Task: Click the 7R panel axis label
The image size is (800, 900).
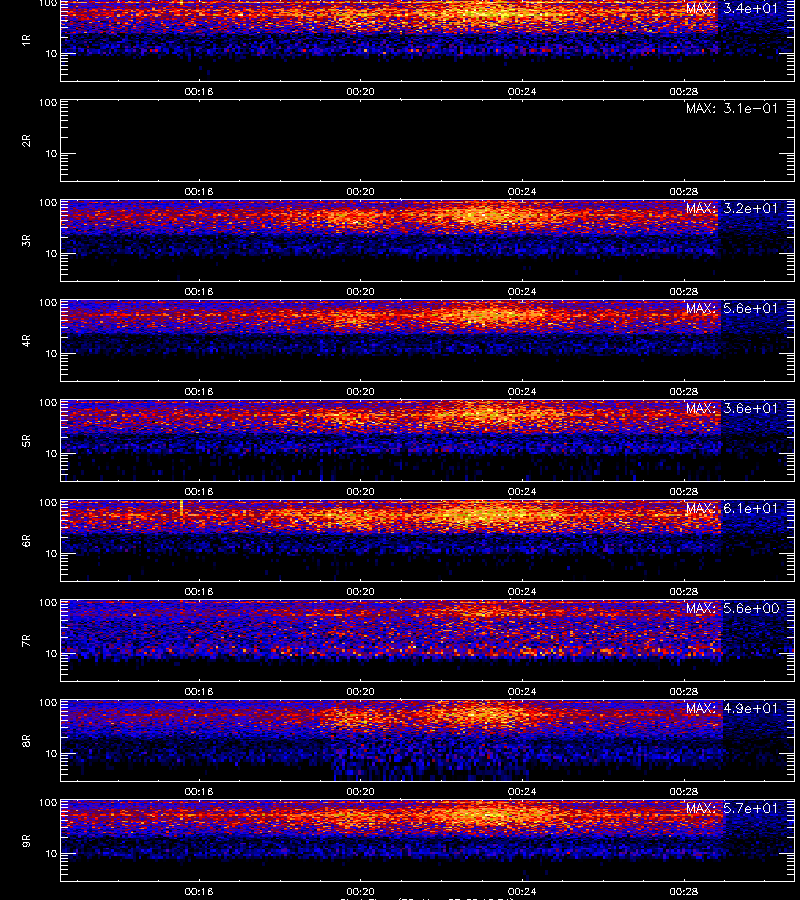Action: tap(26, 641)
